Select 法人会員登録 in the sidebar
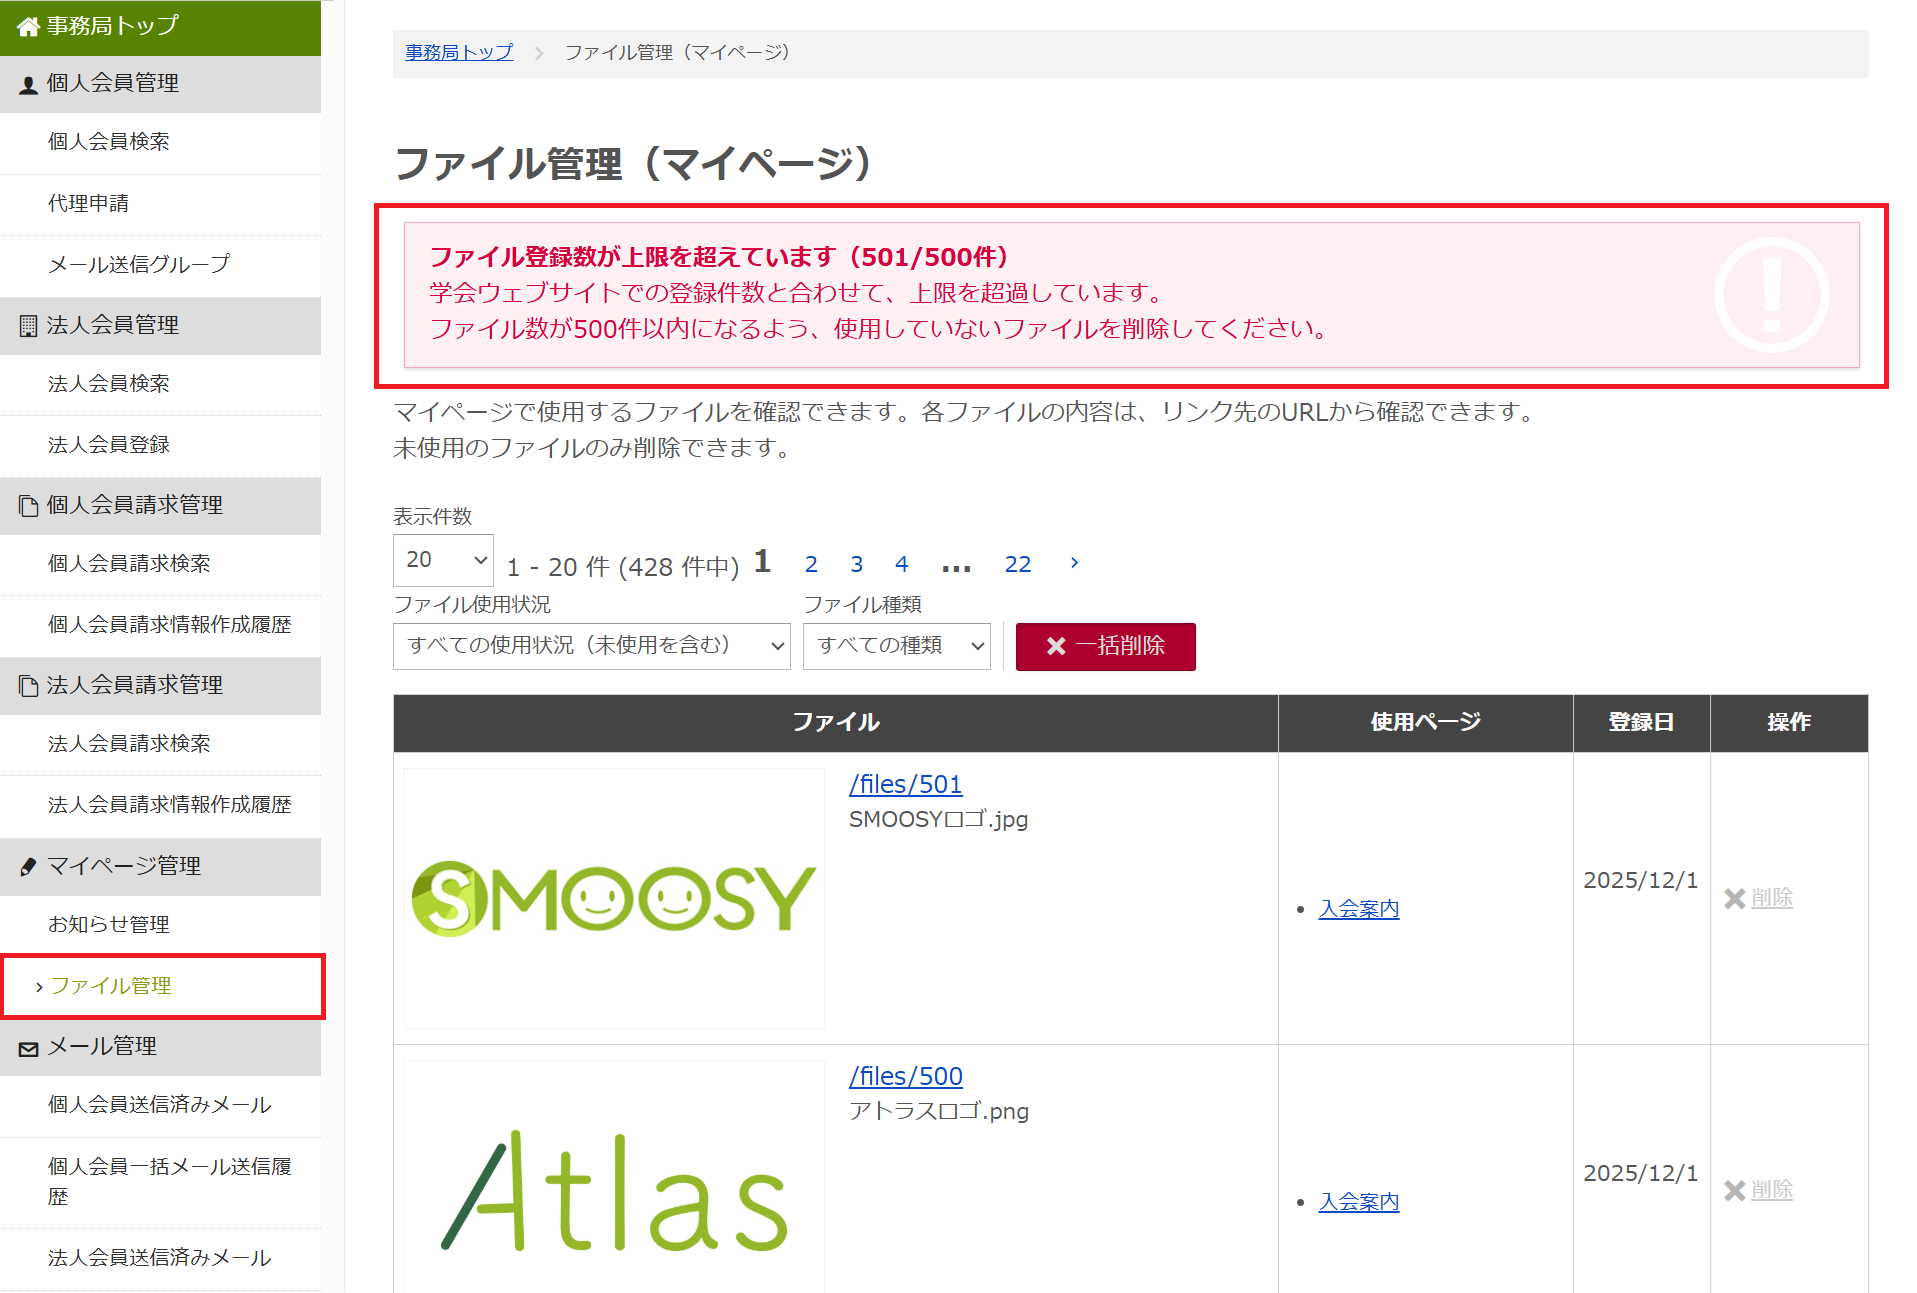 pos(161,445)
